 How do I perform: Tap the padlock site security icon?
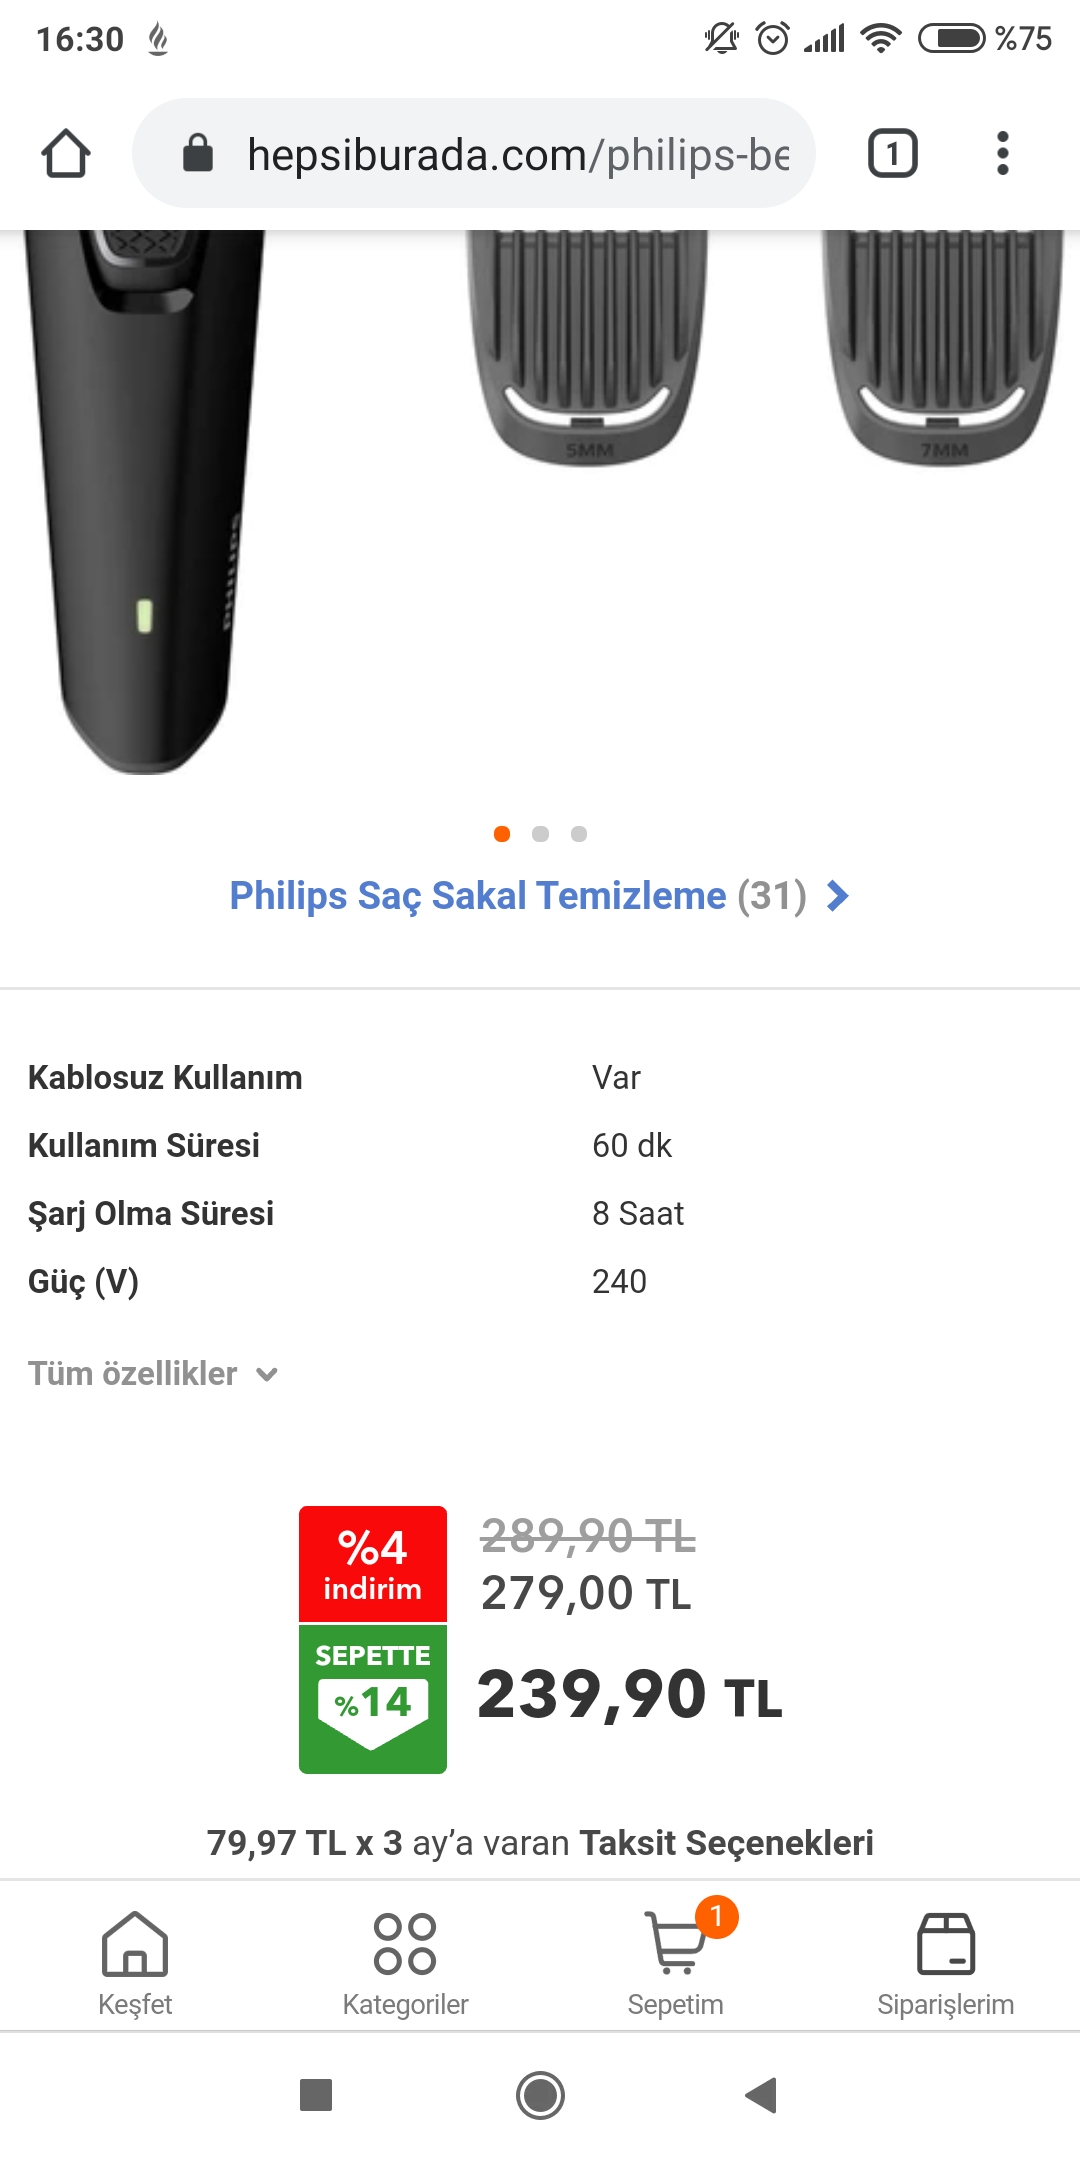pyautogui.click(x=198, y=154)
